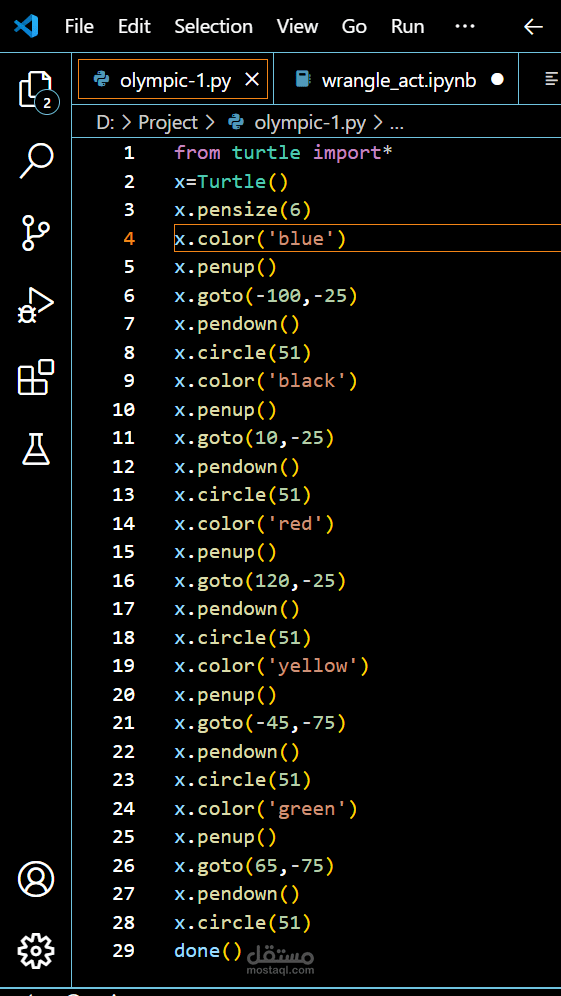Click line number 14 in the gutter

pos(124,523)
